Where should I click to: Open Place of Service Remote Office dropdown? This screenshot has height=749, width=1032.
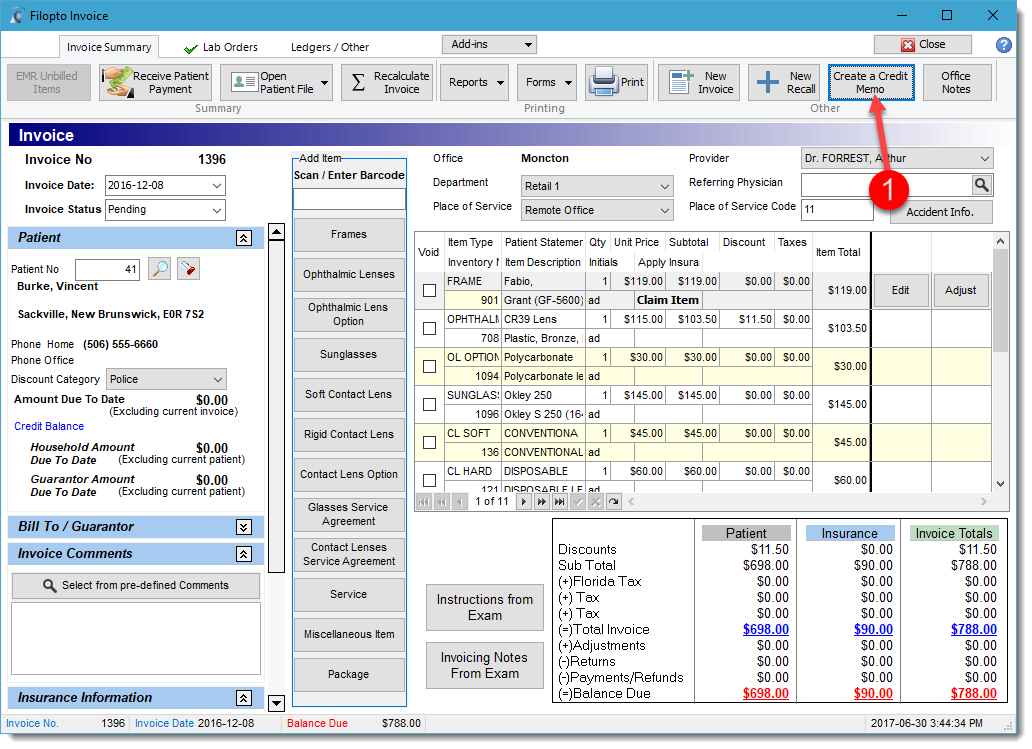pos(665,211)
